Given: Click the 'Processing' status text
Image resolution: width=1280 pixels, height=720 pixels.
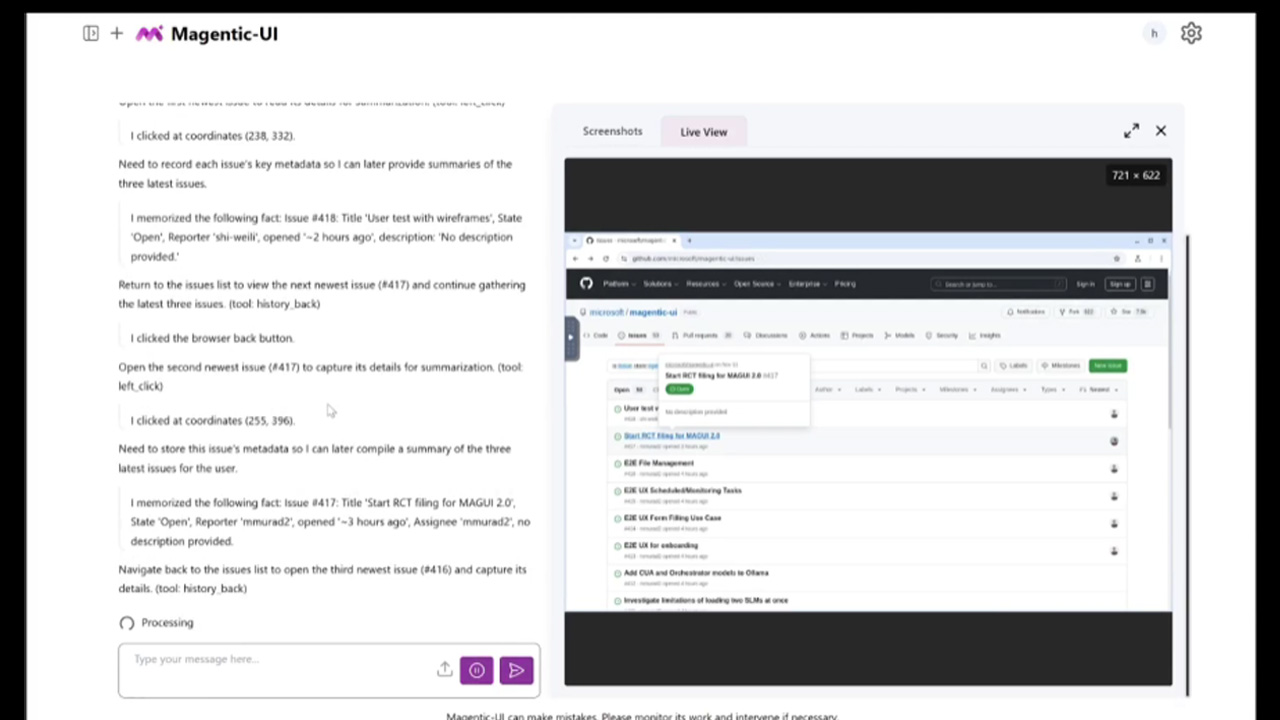Looking at the screenshot, I should (167, 623).
